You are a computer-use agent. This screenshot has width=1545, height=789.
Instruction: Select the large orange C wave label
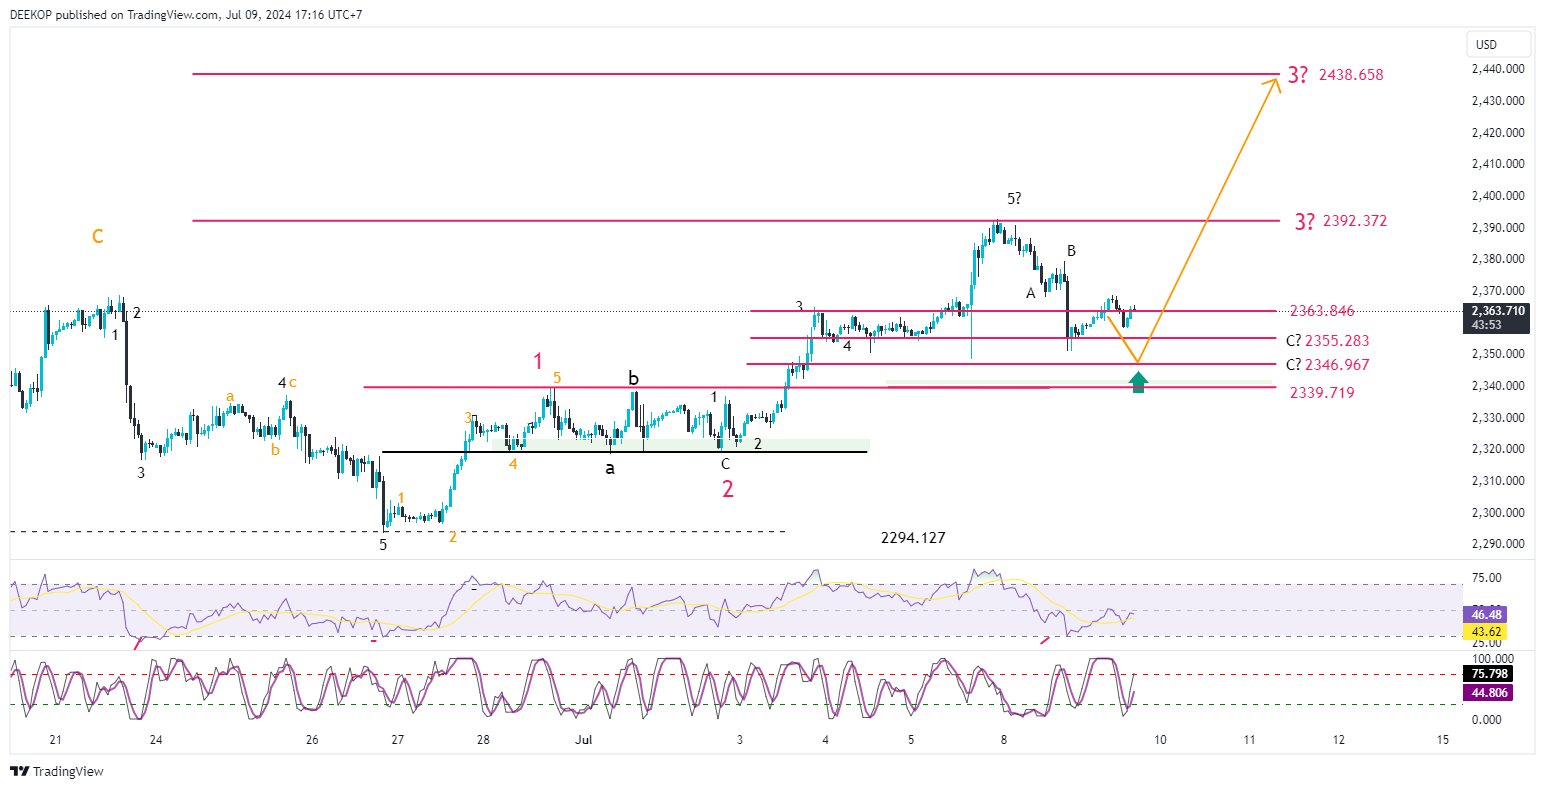[98, 236]
